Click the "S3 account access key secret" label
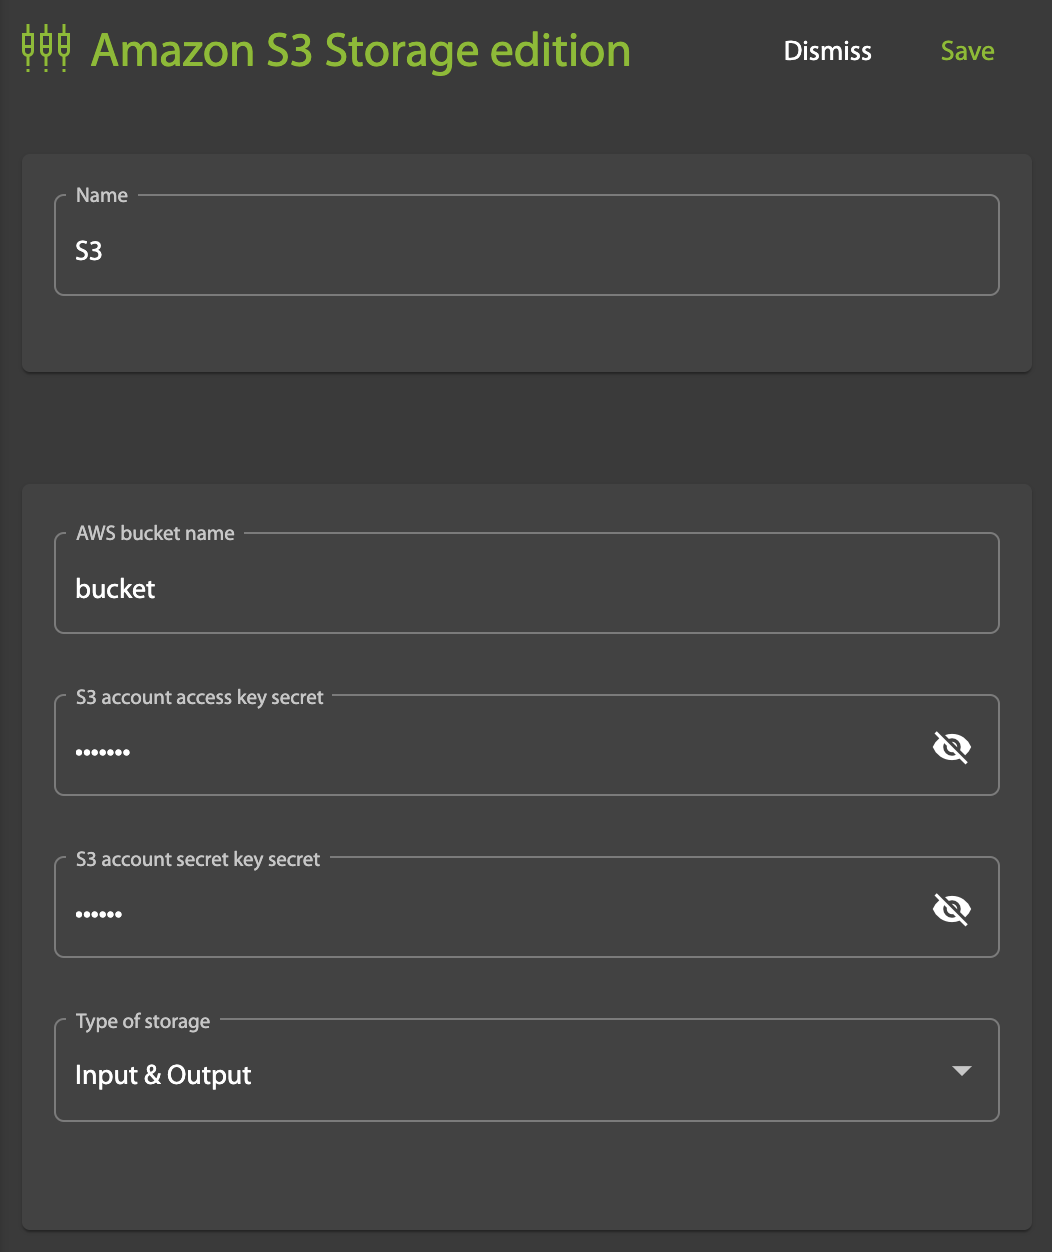 pos(200,697)
